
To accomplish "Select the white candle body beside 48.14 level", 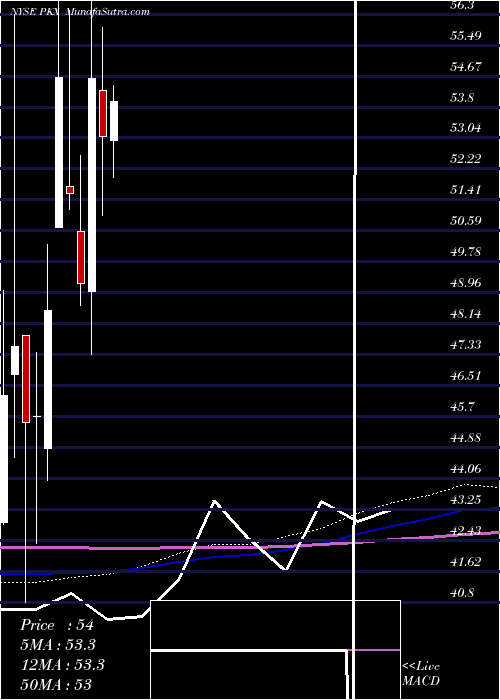I will (x=48, y=379).
